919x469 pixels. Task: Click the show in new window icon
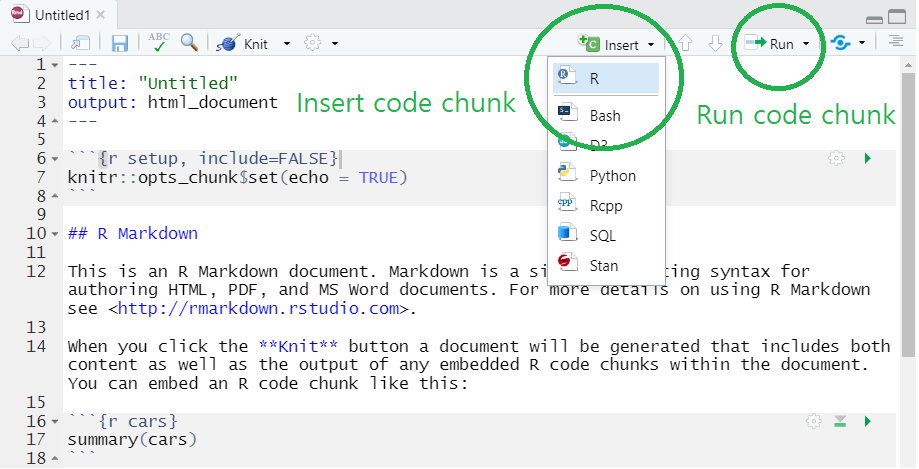tap(82, 43)
